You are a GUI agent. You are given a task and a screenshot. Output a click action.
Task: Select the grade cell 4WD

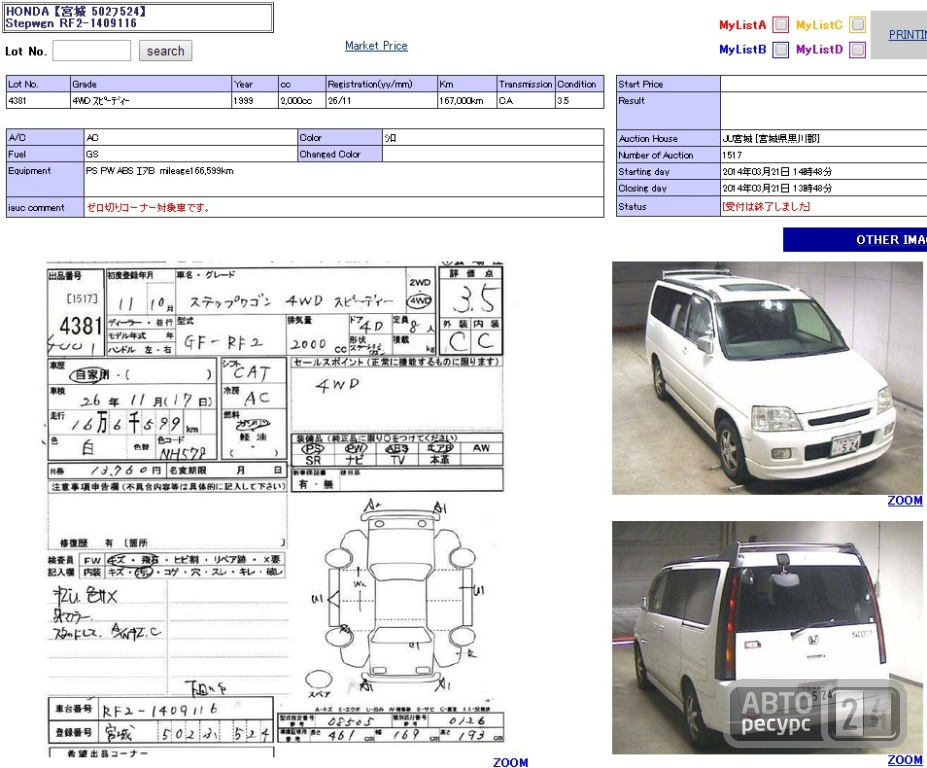pos(151,101)
